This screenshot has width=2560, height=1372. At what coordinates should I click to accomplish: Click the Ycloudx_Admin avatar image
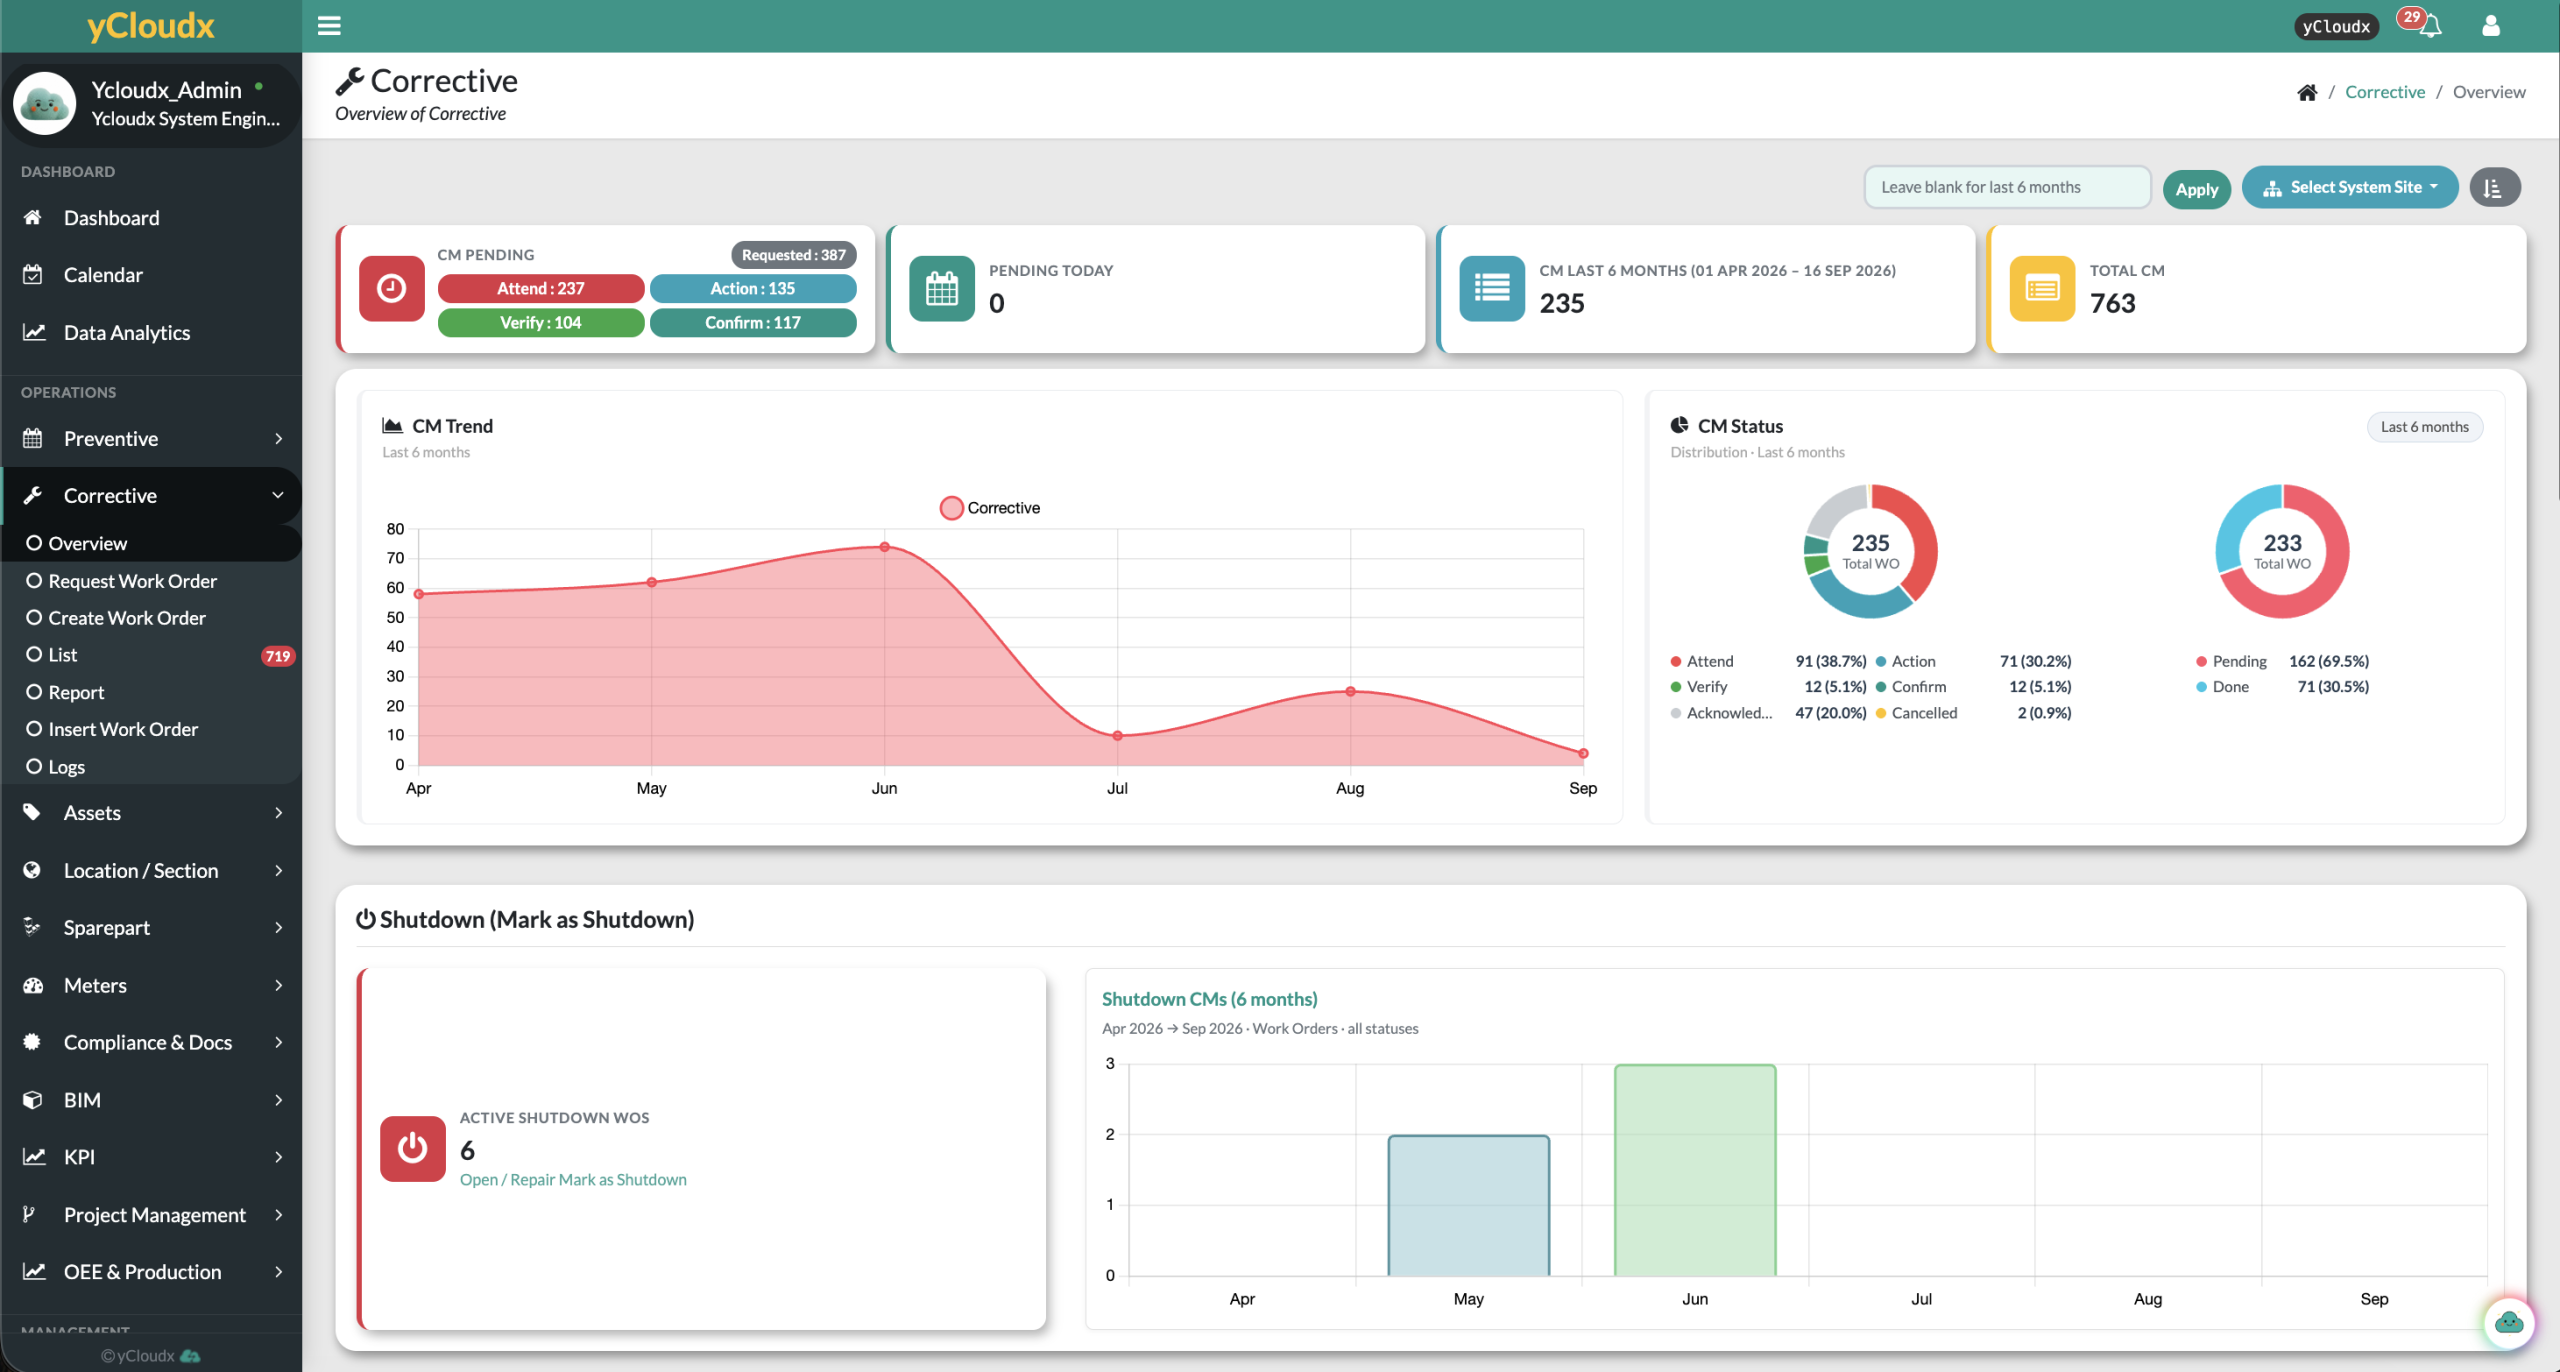(x=44, y=103)
